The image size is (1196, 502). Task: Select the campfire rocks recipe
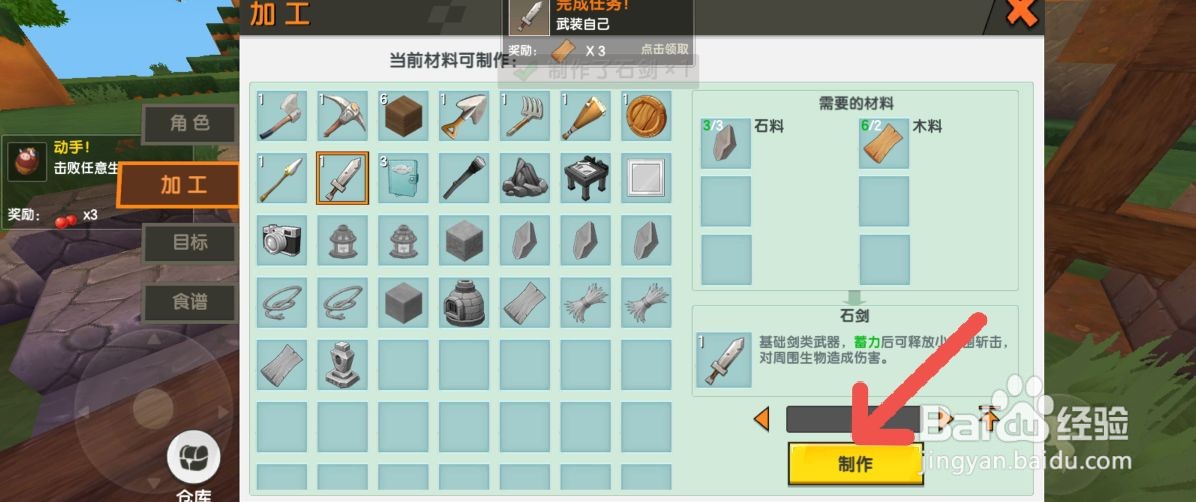pos(525,178)
